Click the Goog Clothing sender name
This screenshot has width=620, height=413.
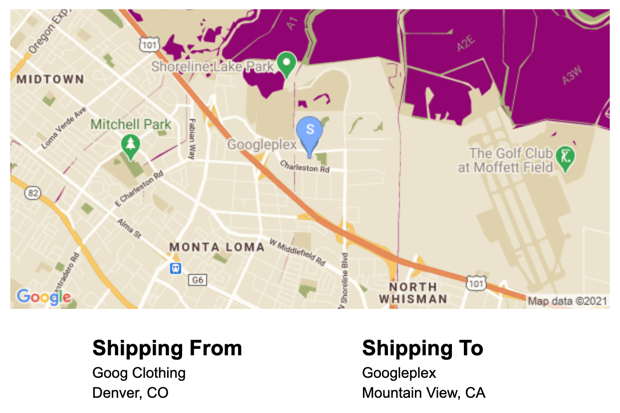pyautogui.click(x=139, y=373)
